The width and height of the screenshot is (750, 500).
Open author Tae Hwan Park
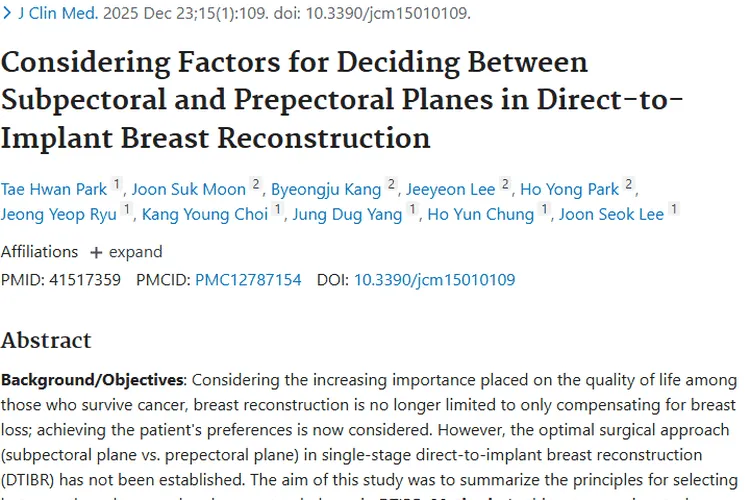pos(53,187)
